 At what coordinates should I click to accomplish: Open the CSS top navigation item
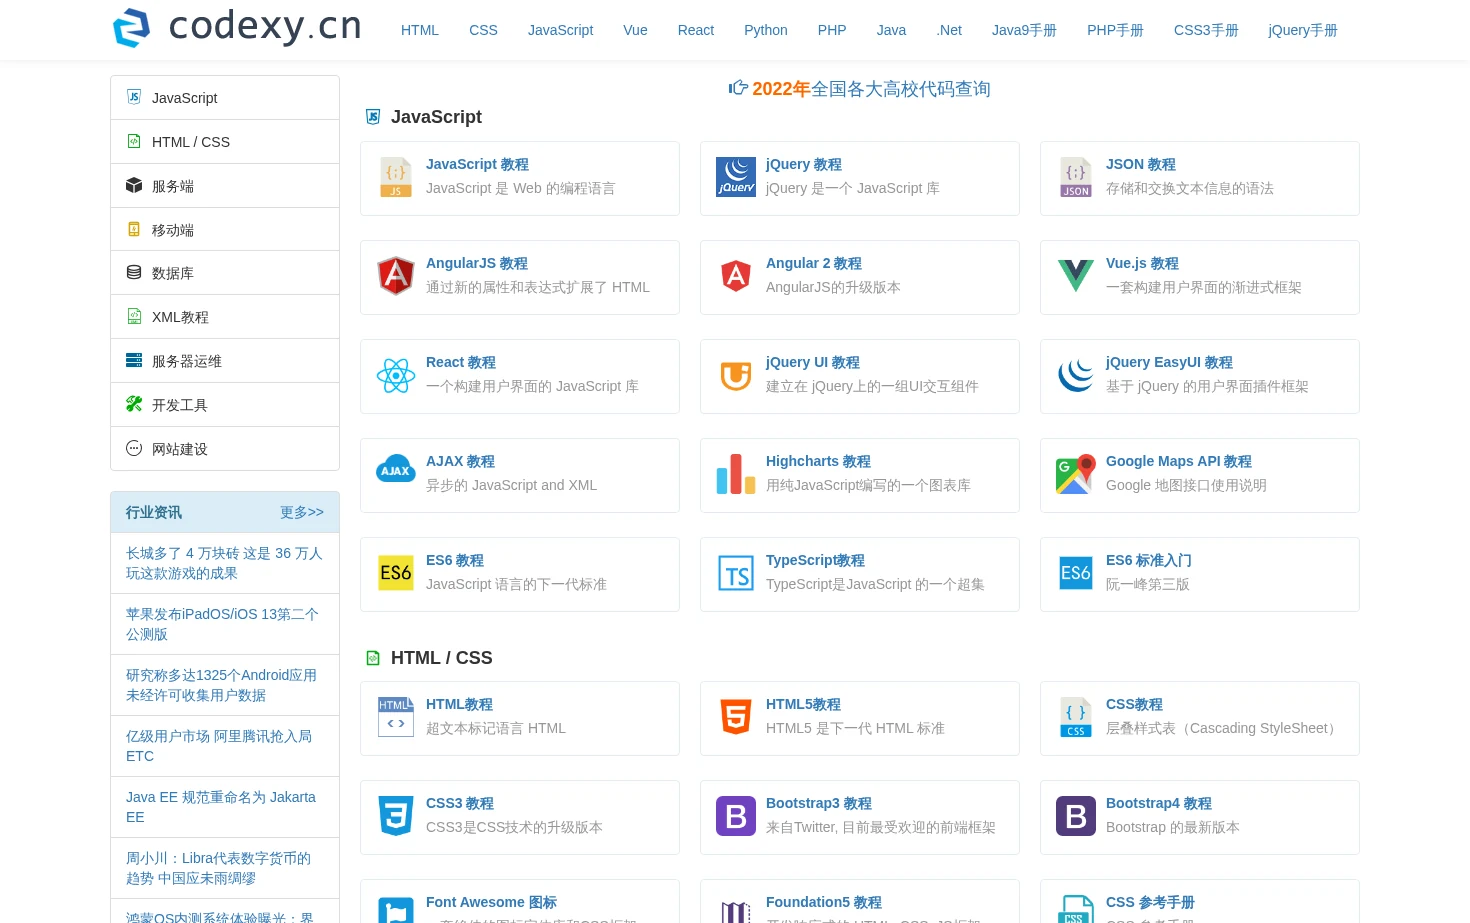click(x=483, y=30)
